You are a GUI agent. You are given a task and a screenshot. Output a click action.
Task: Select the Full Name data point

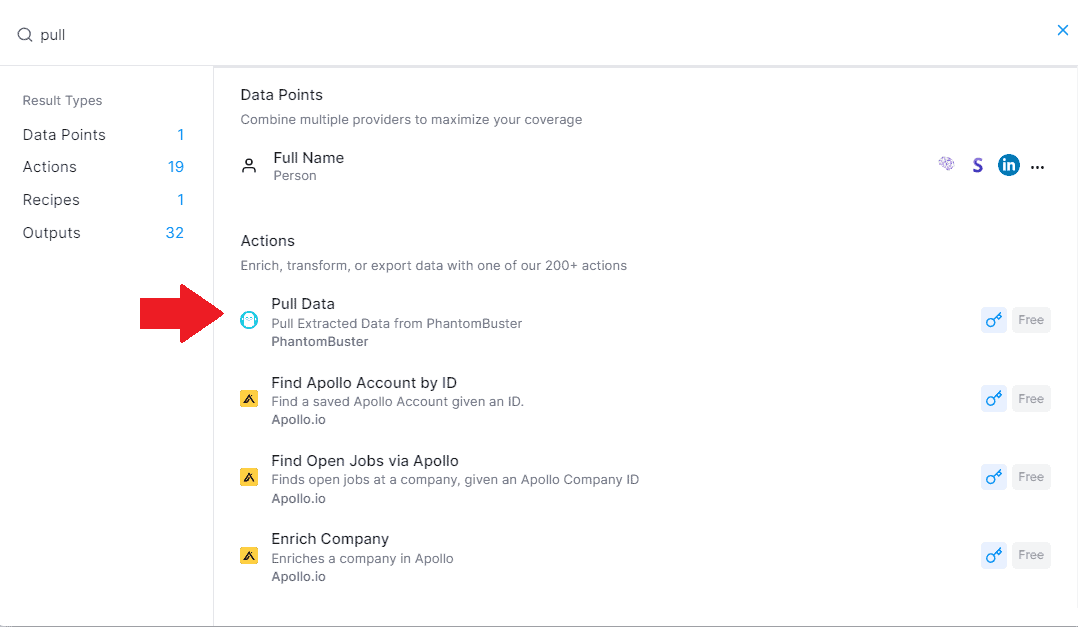[x=645, y=166]
